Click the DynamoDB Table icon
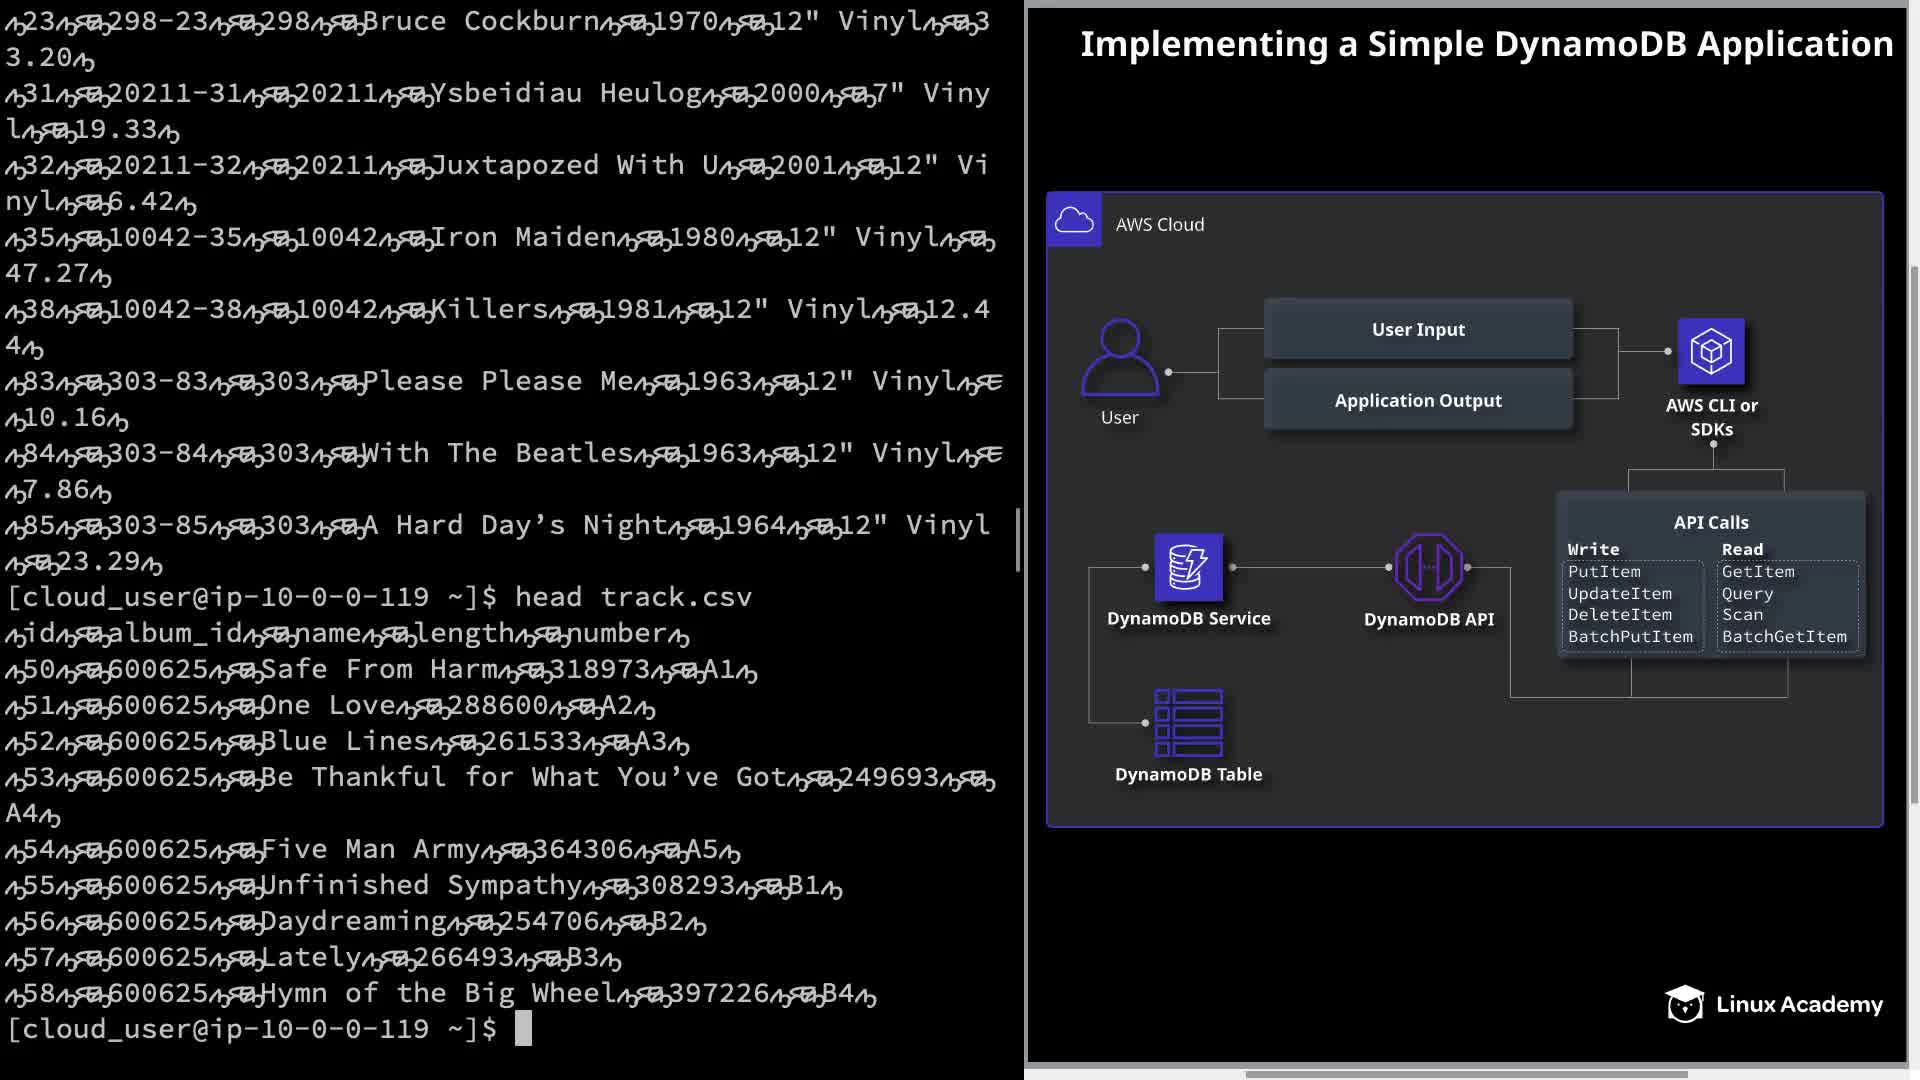 click(1188, 723)
